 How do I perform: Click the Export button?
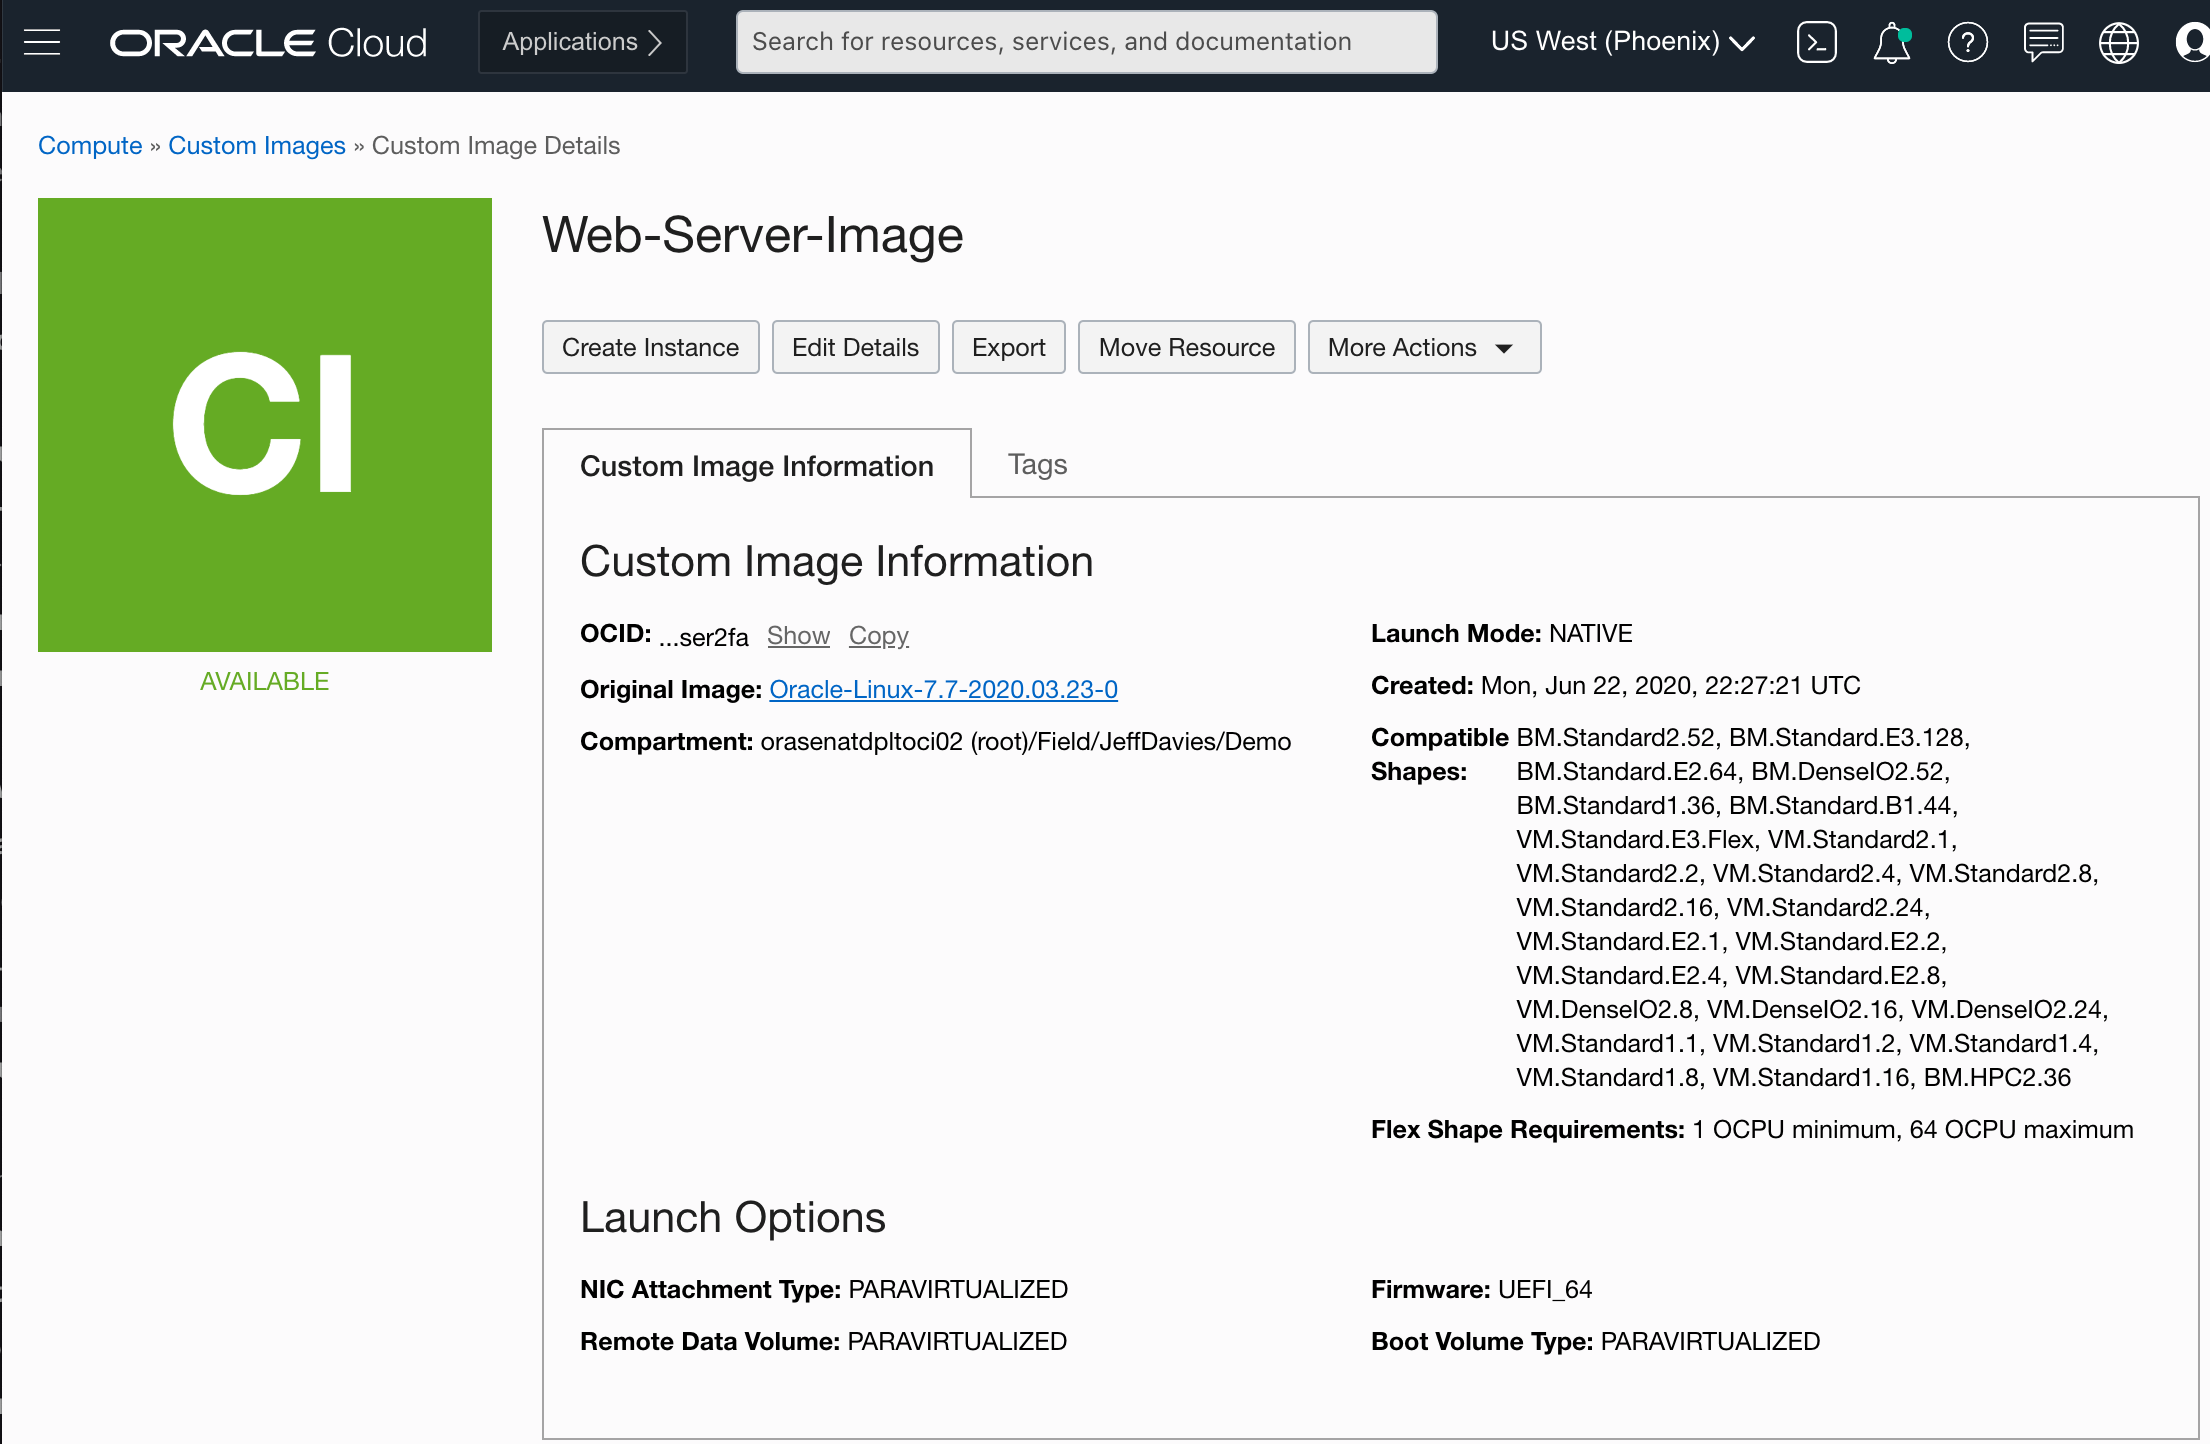pos(1008,348)
